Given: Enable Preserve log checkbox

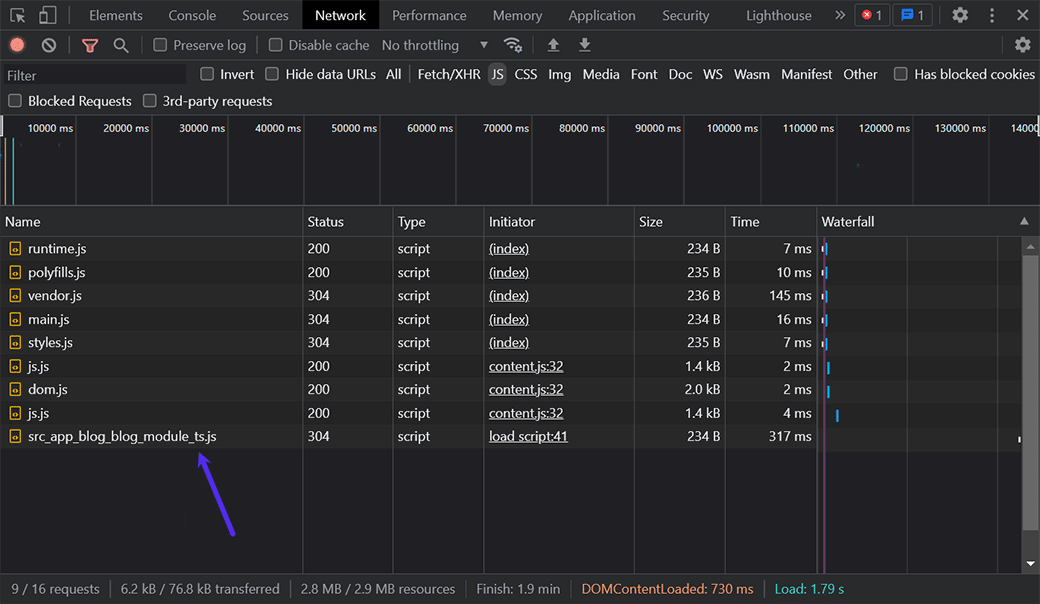Looking at the screenshot, I should (160, 45).
